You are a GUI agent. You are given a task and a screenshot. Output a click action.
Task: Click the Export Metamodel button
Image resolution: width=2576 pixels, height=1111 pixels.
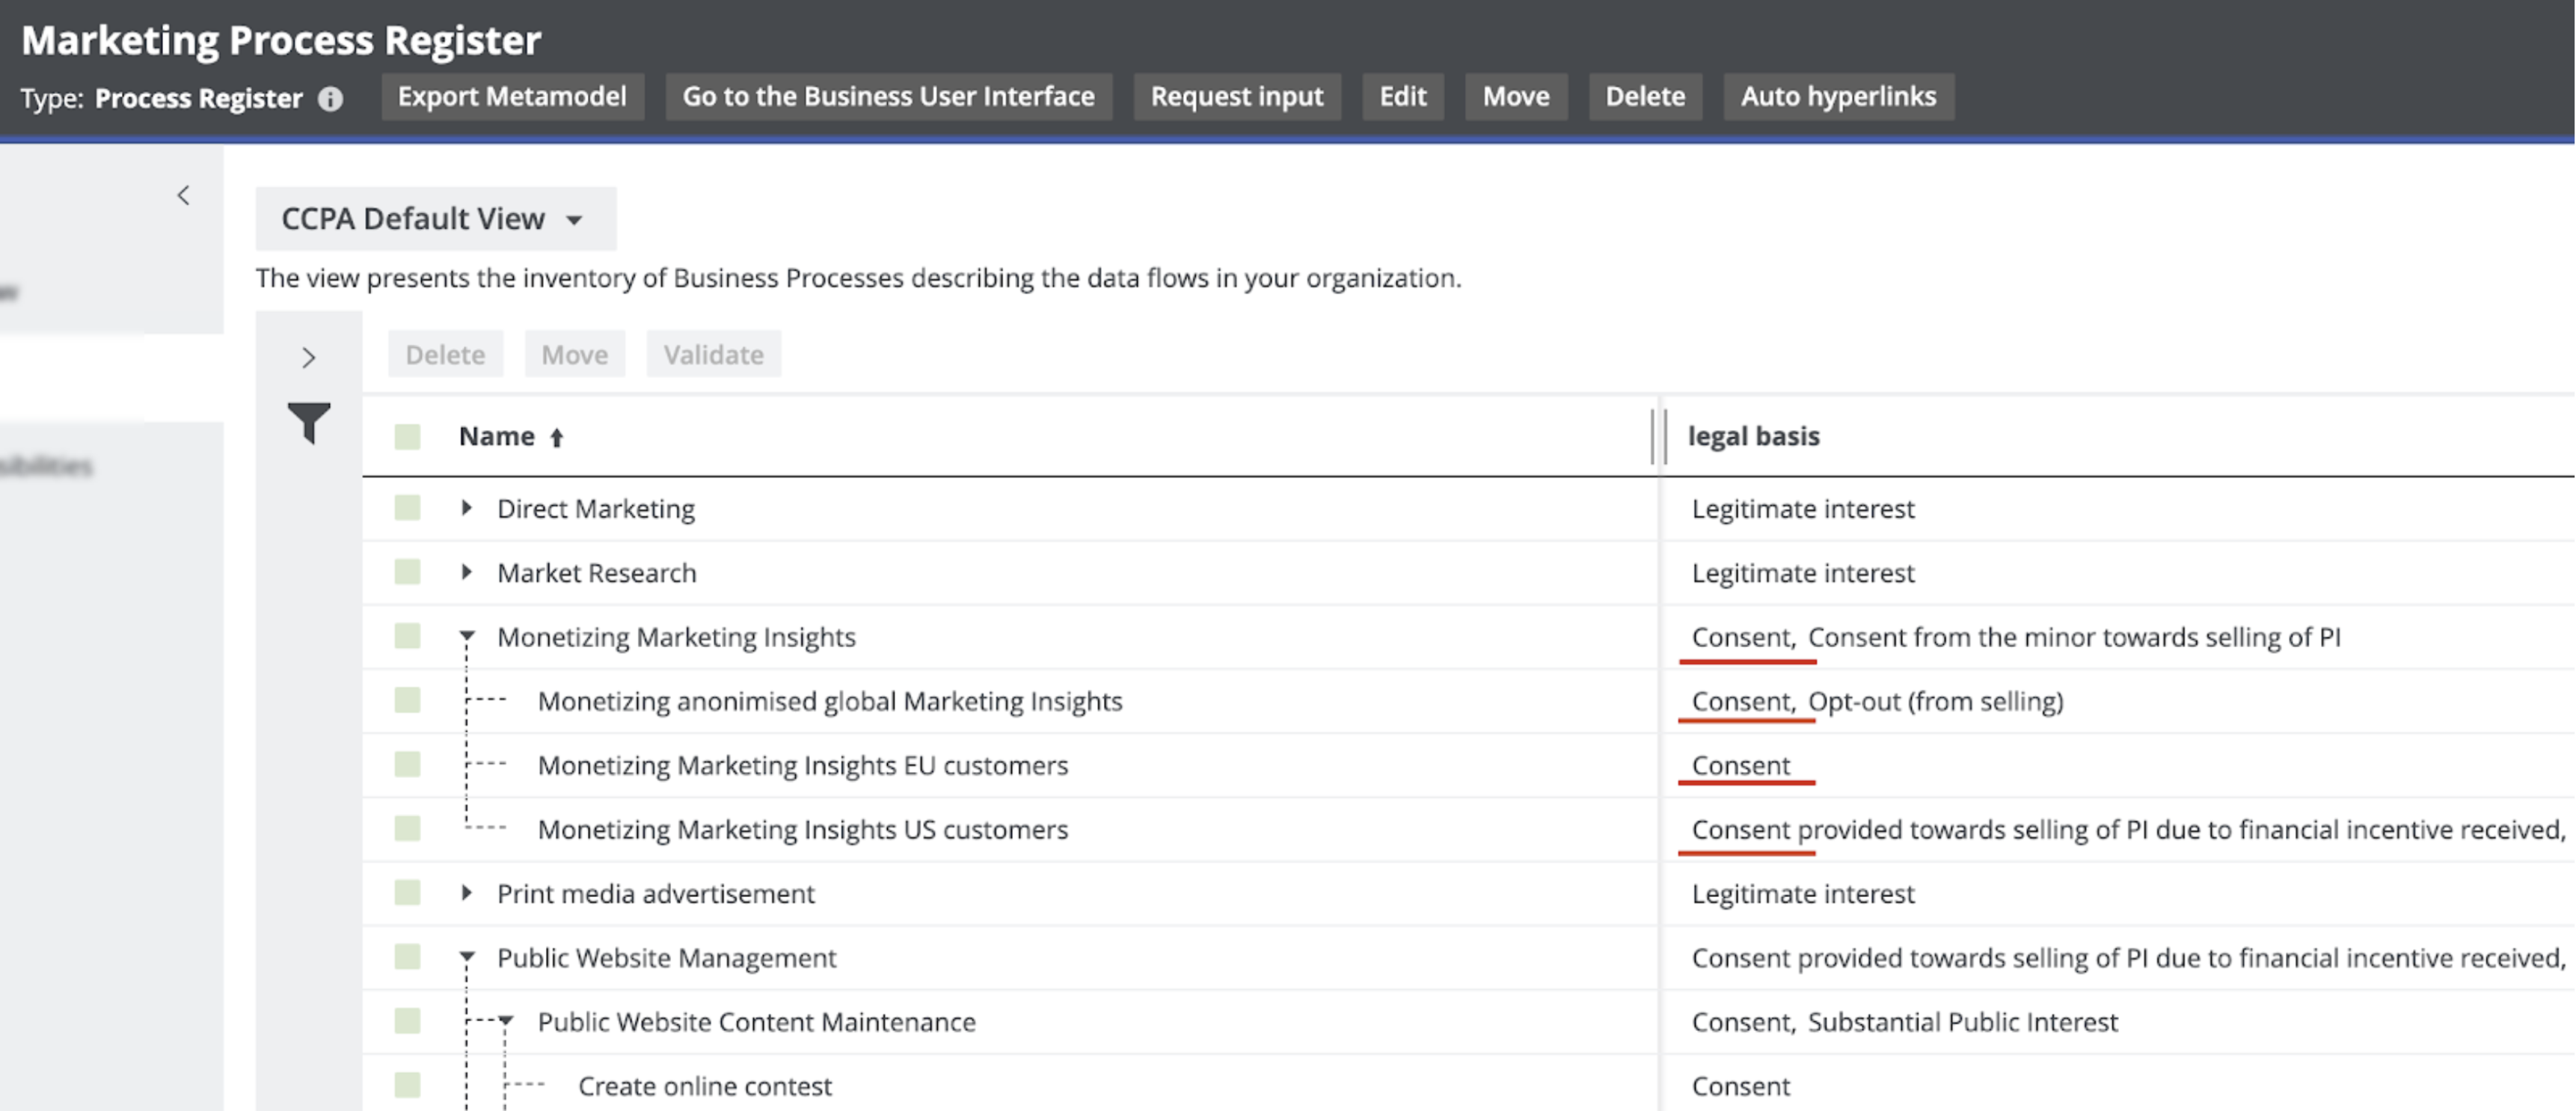(x=512, y=96)
